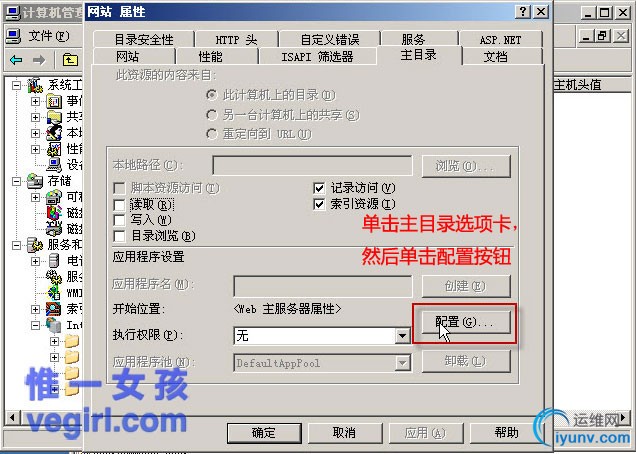Screen dimensions: 636x454
Task: Select the Event Viewer tree icon
Action: (x=54, y=101)
